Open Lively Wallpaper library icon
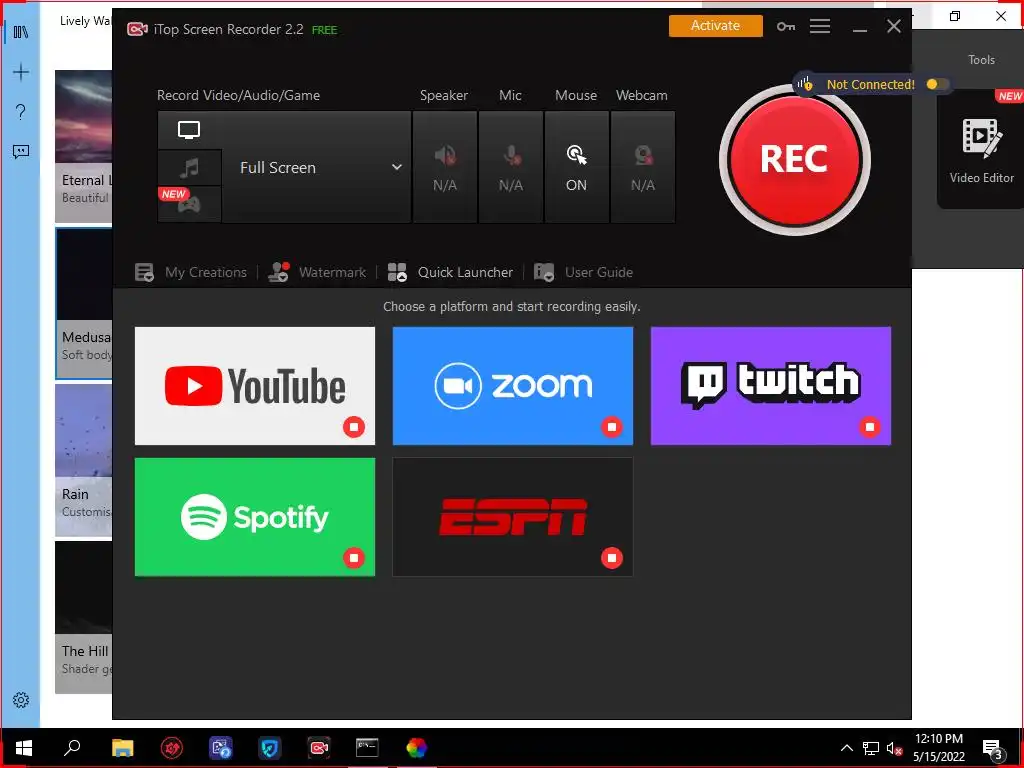The width and height of the screenshot is (1024, 768). 21,31
